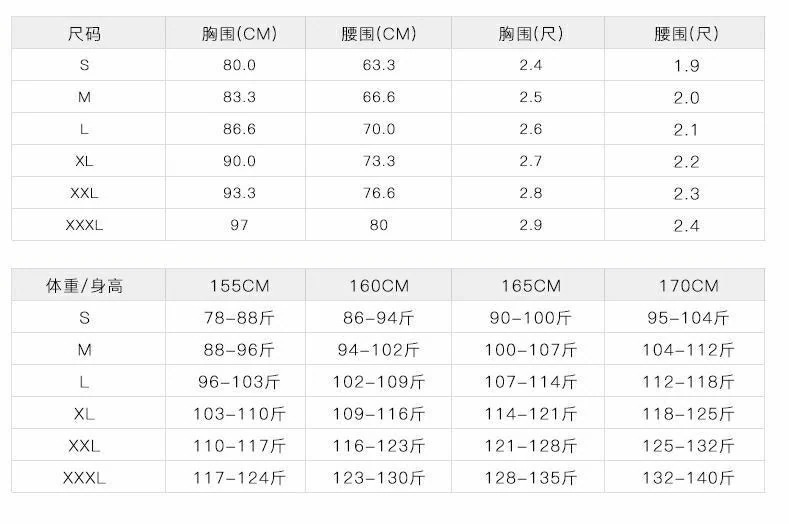Select the 160CM height column header
The image size is (789, 524).
(x=378, y=286)
